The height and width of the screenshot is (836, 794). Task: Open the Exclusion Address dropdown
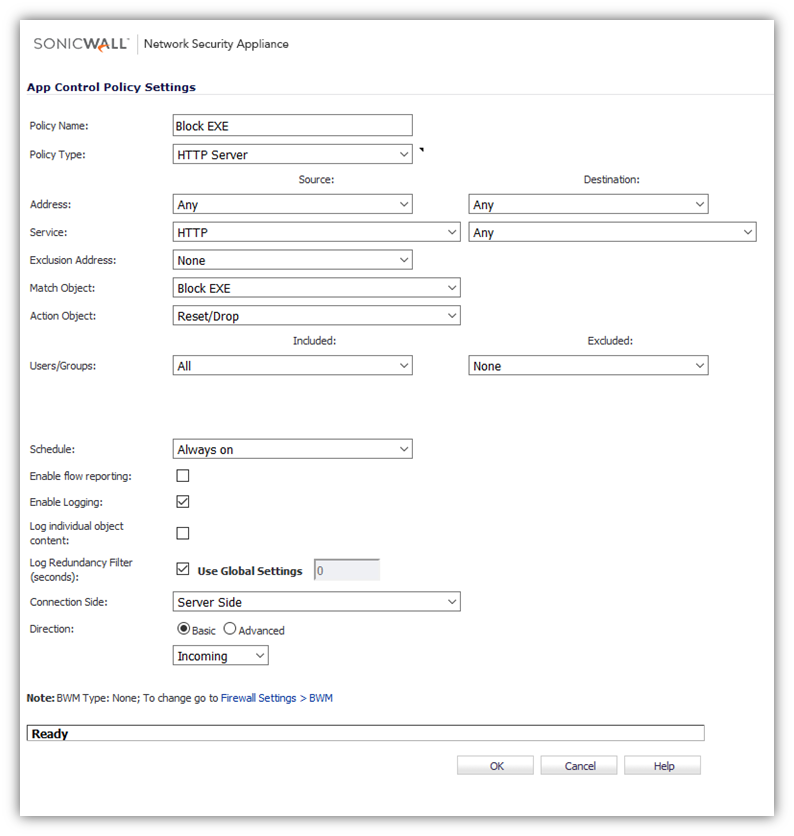[292, 261]
